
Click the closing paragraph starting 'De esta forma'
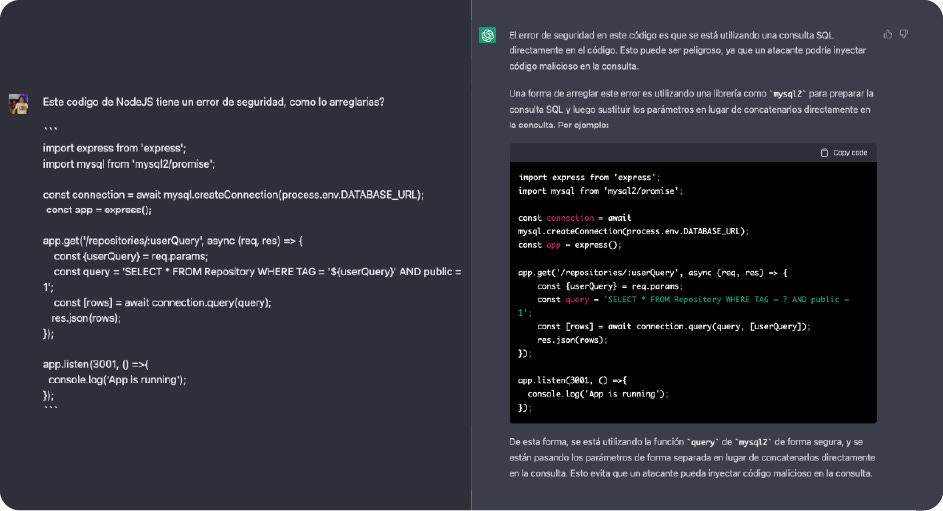tap(692, 457)
